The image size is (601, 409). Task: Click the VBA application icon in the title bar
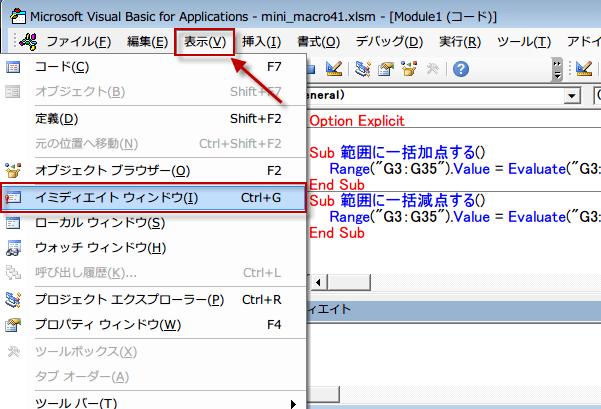18,17
